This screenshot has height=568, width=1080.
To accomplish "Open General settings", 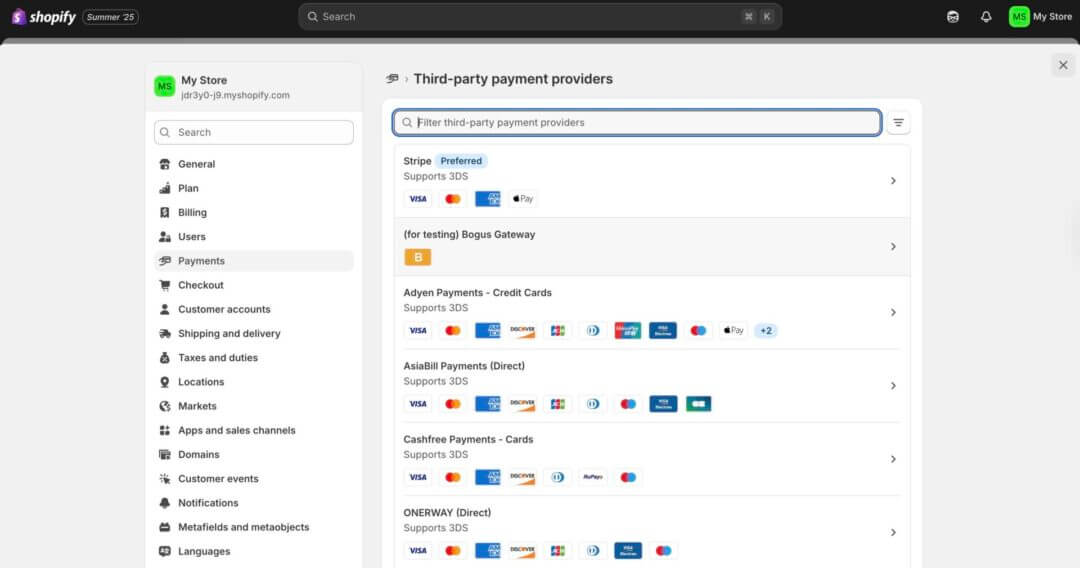I will tap(254, 164).
